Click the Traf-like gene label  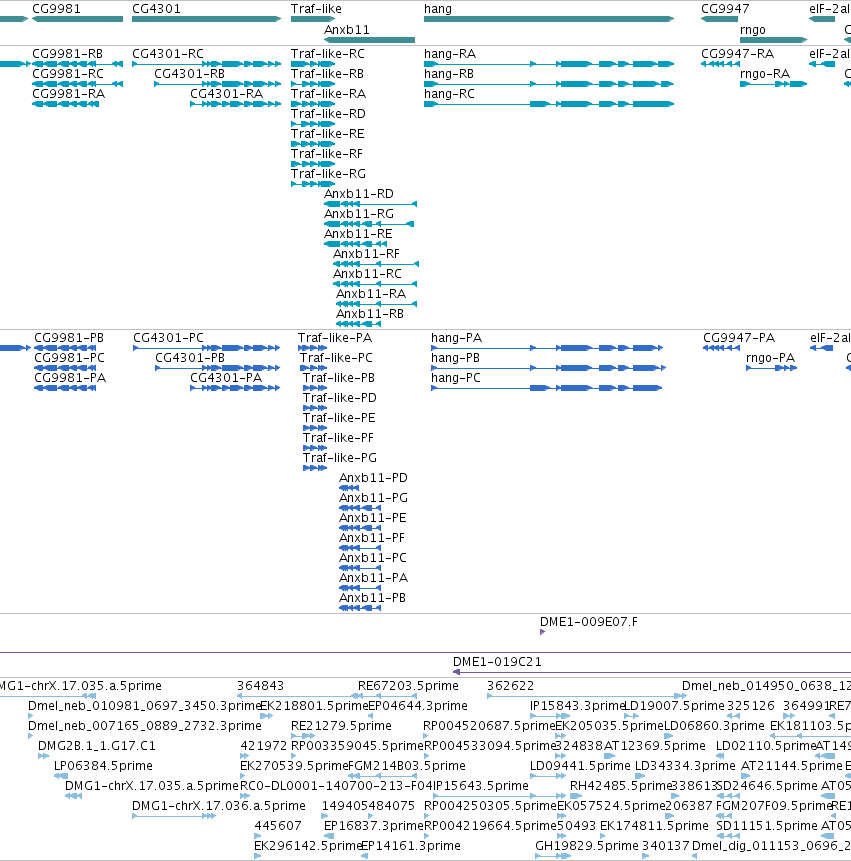[316, 9]
